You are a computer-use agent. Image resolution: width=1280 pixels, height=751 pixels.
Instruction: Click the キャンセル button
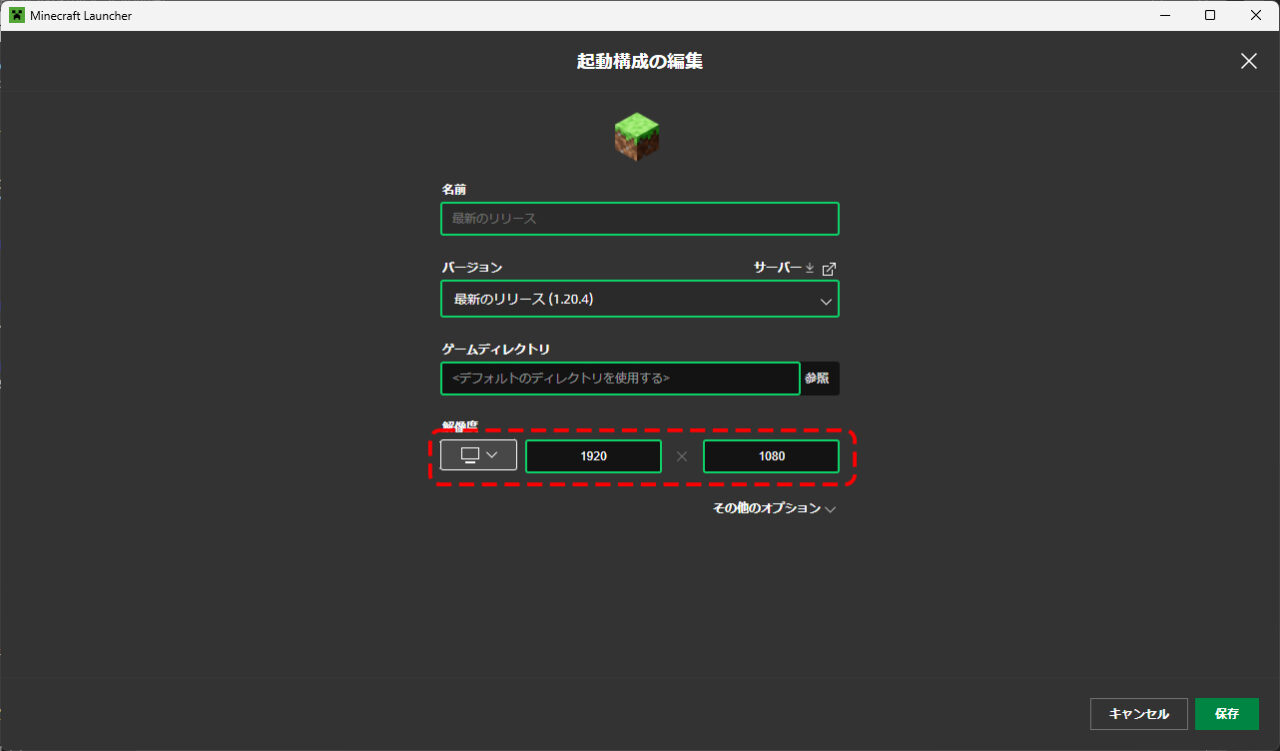[x=1139, y=713]
